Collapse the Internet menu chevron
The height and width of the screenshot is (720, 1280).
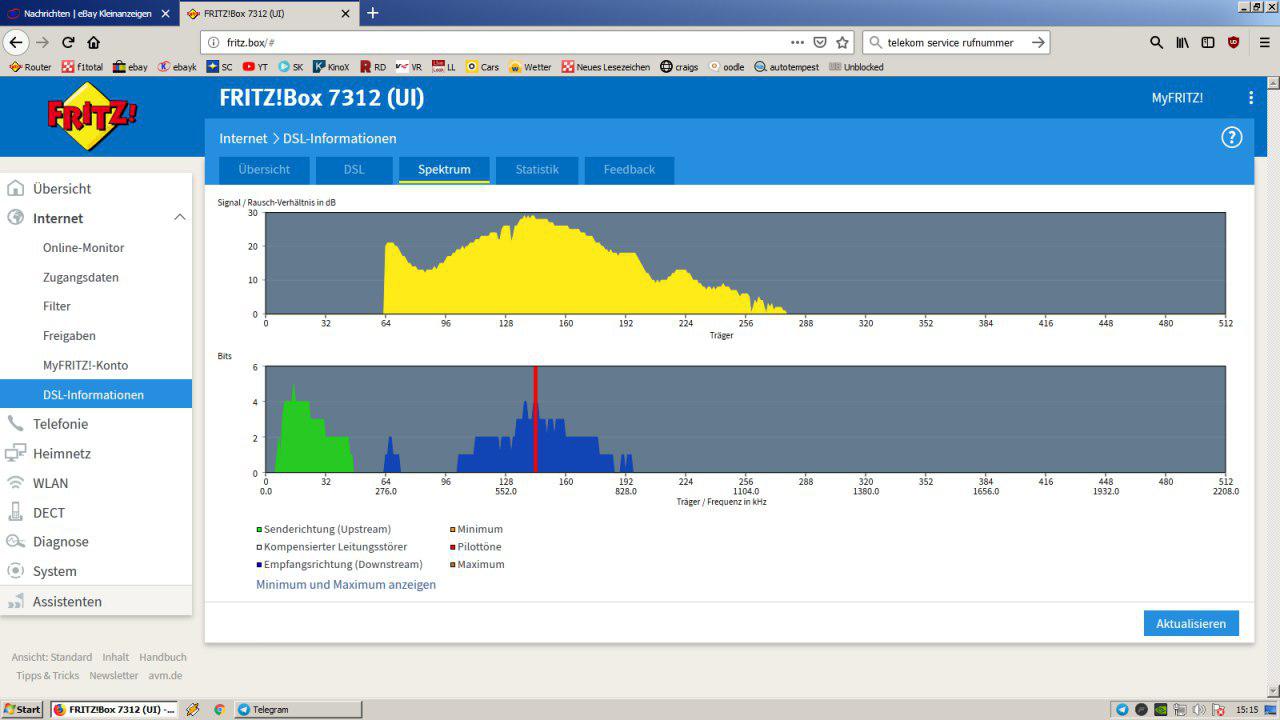[x=180, y=218]
